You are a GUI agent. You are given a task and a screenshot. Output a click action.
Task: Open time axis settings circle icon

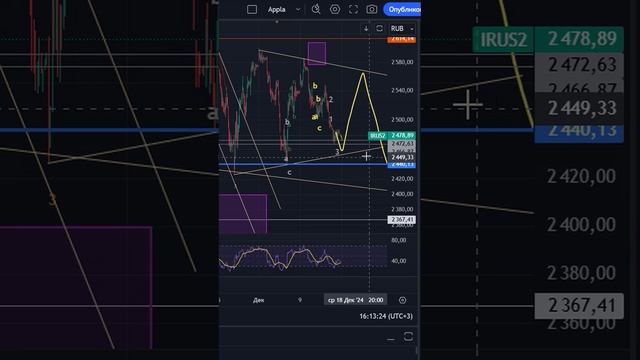[x=402, y=300]
